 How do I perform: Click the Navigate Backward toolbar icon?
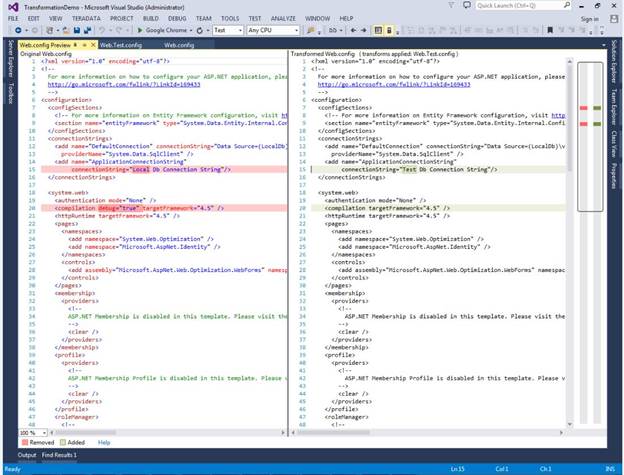[18, 30]
